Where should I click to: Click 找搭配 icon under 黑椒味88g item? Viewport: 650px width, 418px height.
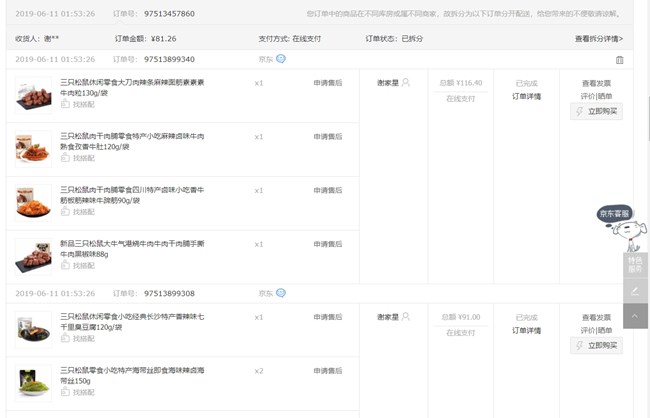coord(65,265)
